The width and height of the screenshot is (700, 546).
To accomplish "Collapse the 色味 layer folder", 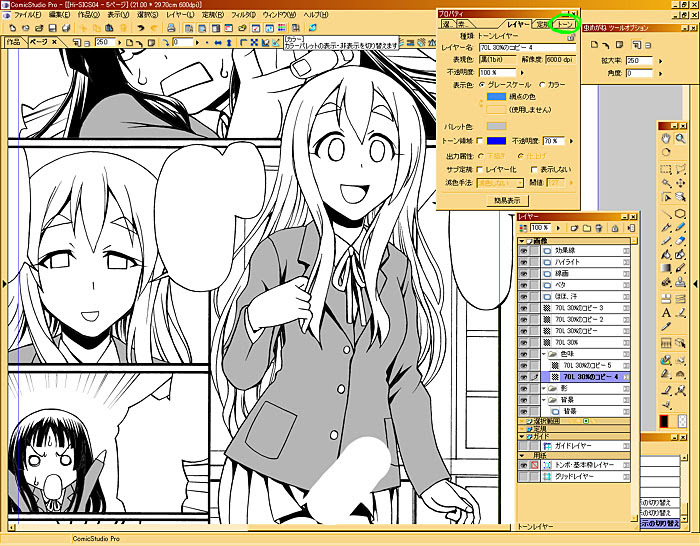I will pos(544,354).
